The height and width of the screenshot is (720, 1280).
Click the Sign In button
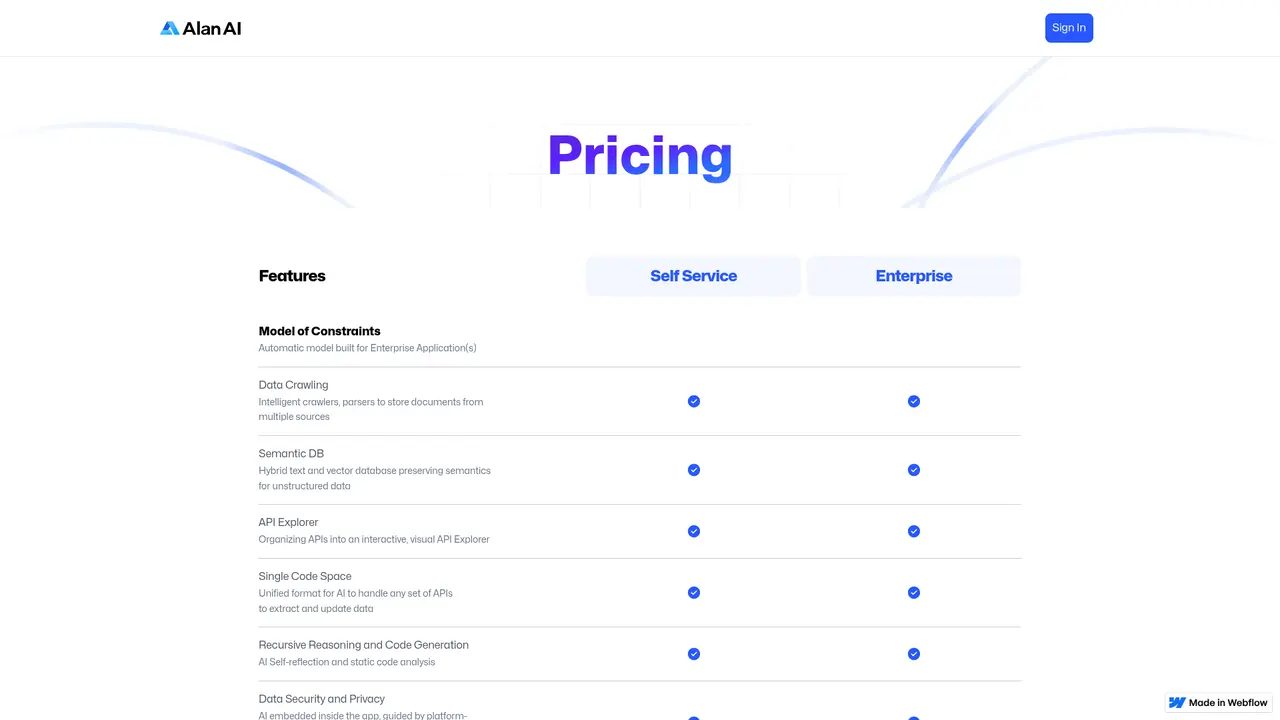tap(1069, 28)
